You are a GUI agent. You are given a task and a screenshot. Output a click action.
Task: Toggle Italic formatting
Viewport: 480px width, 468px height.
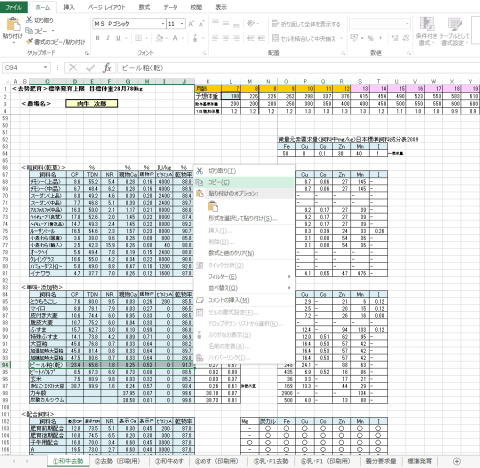click(x=108, y=38)
